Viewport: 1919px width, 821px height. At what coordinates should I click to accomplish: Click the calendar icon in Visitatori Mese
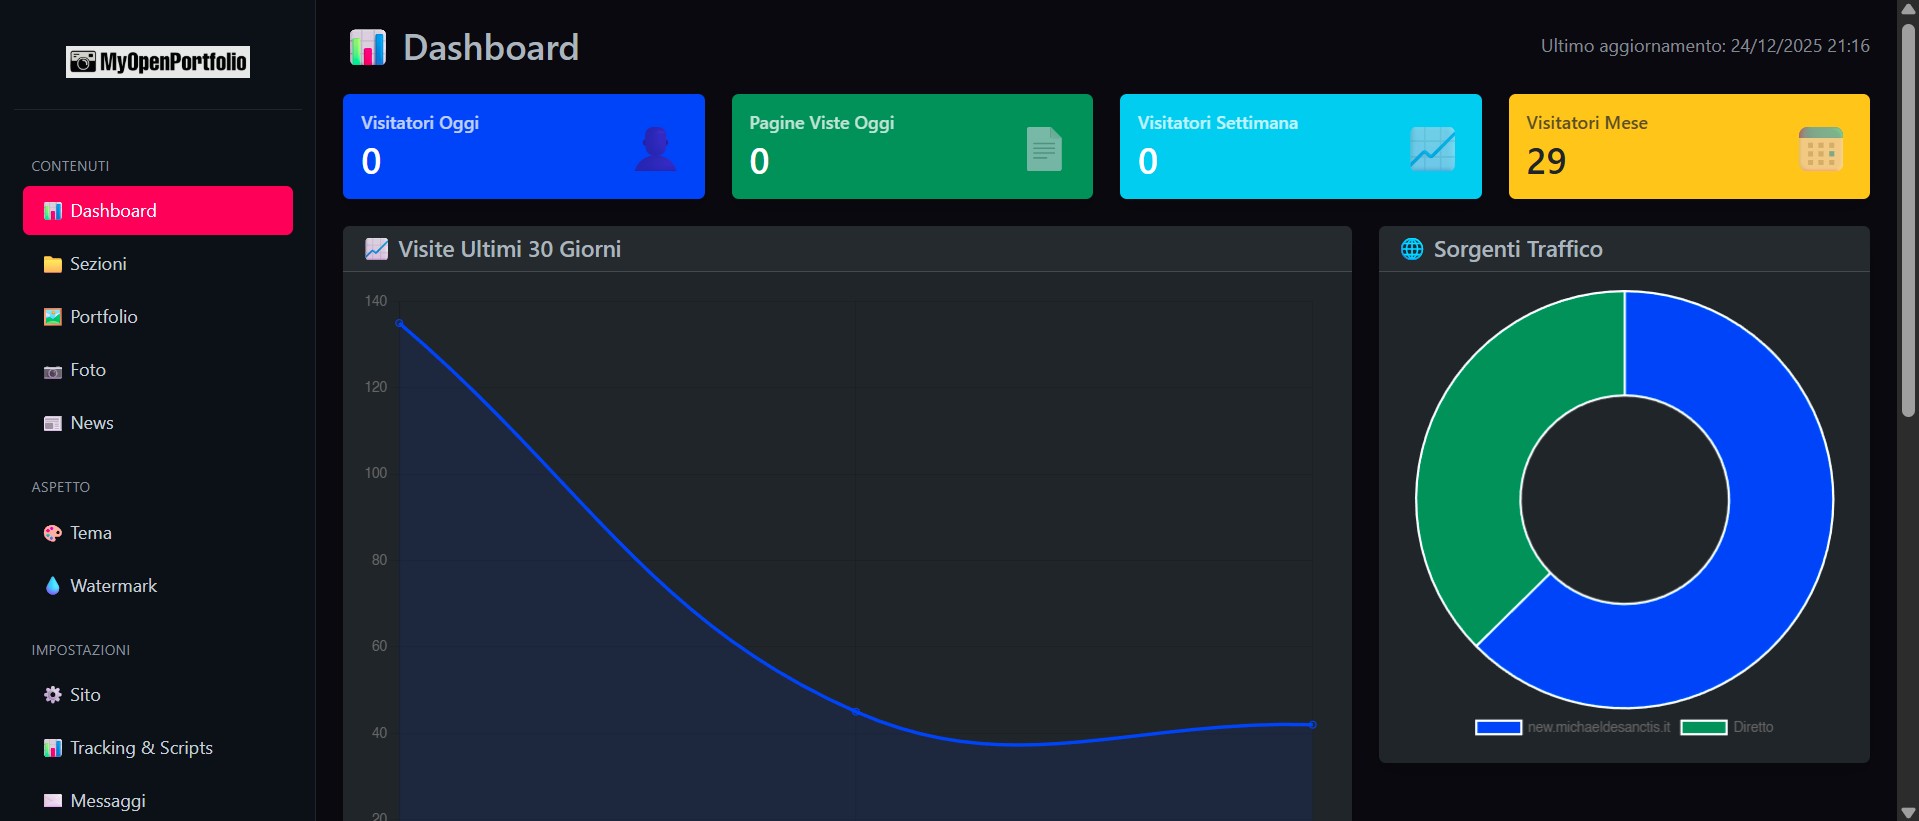(1821, 149)
